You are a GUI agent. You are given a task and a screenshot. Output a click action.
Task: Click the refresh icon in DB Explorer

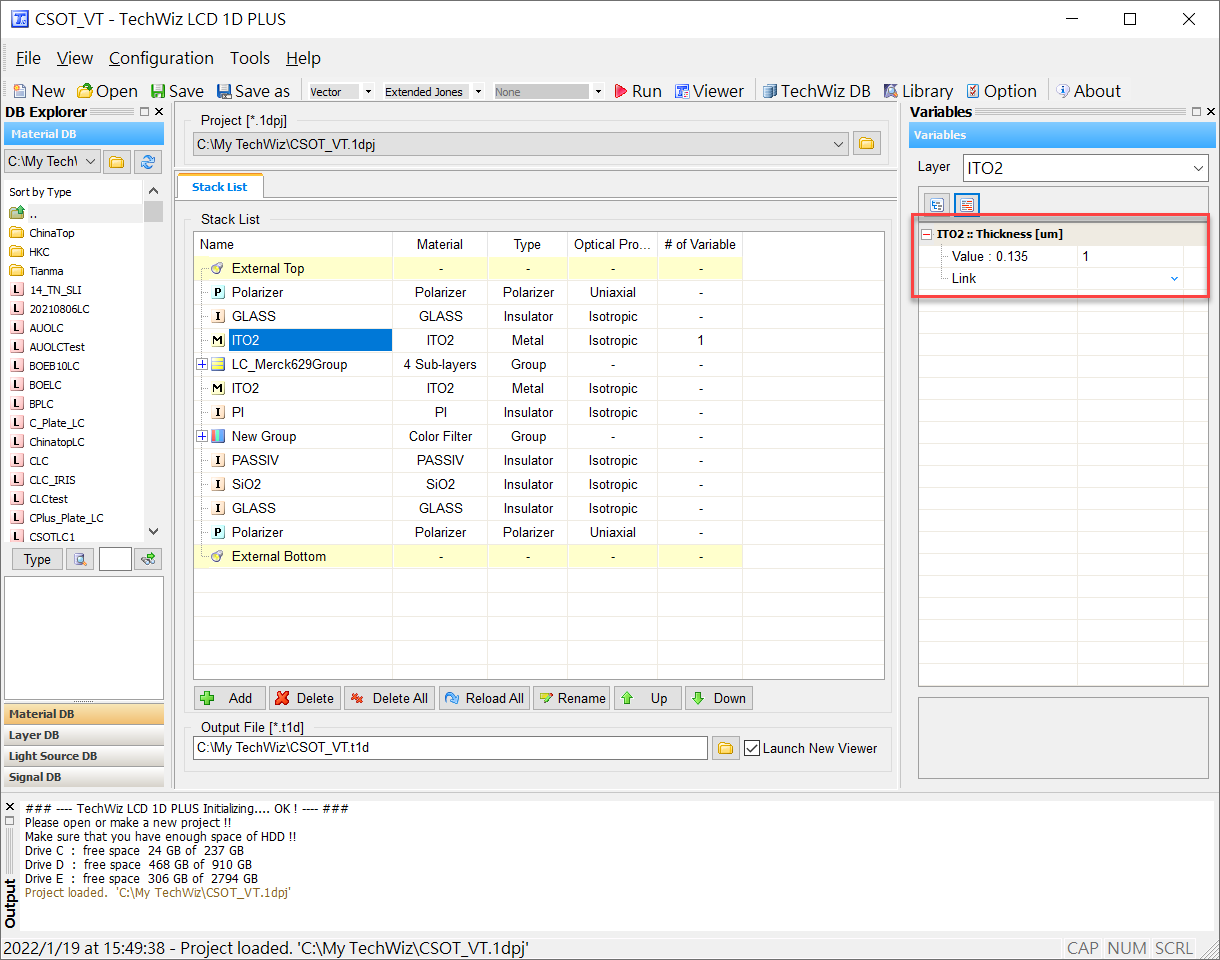(x=148, y=161)
